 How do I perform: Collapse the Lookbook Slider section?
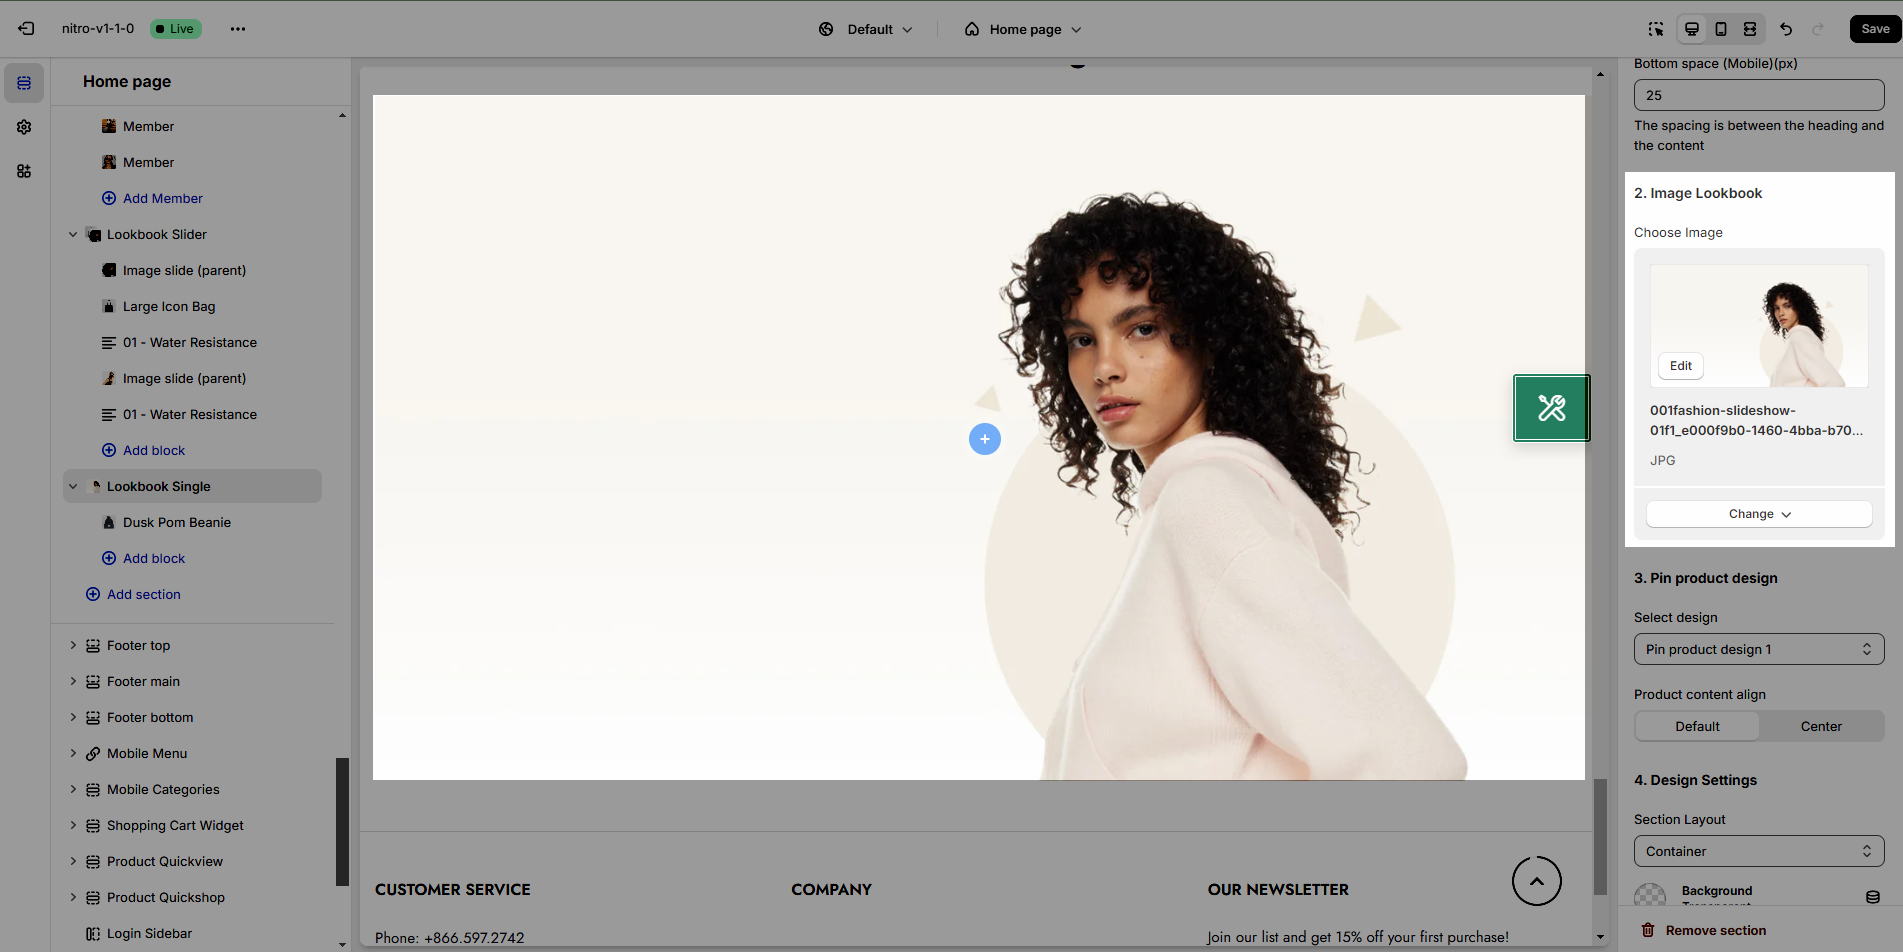[x=73, y=235]
